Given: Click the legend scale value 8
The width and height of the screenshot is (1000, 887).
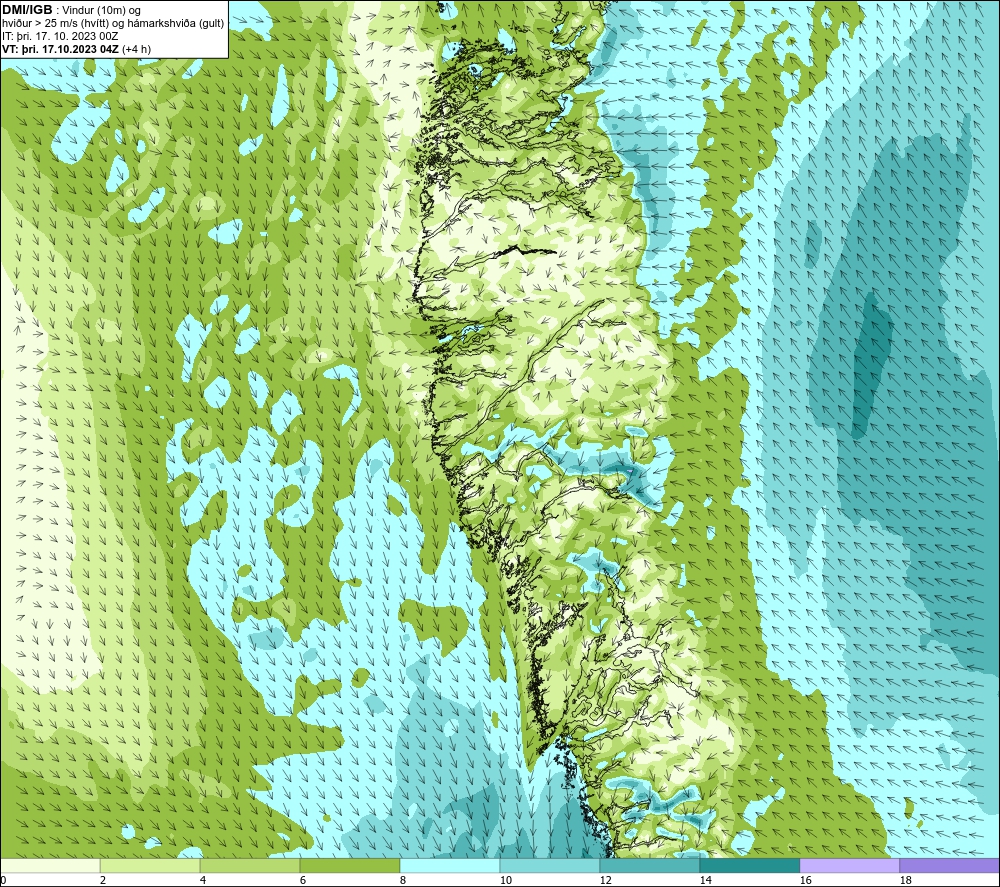Looking at the screenshot, I should click(403, 881).
